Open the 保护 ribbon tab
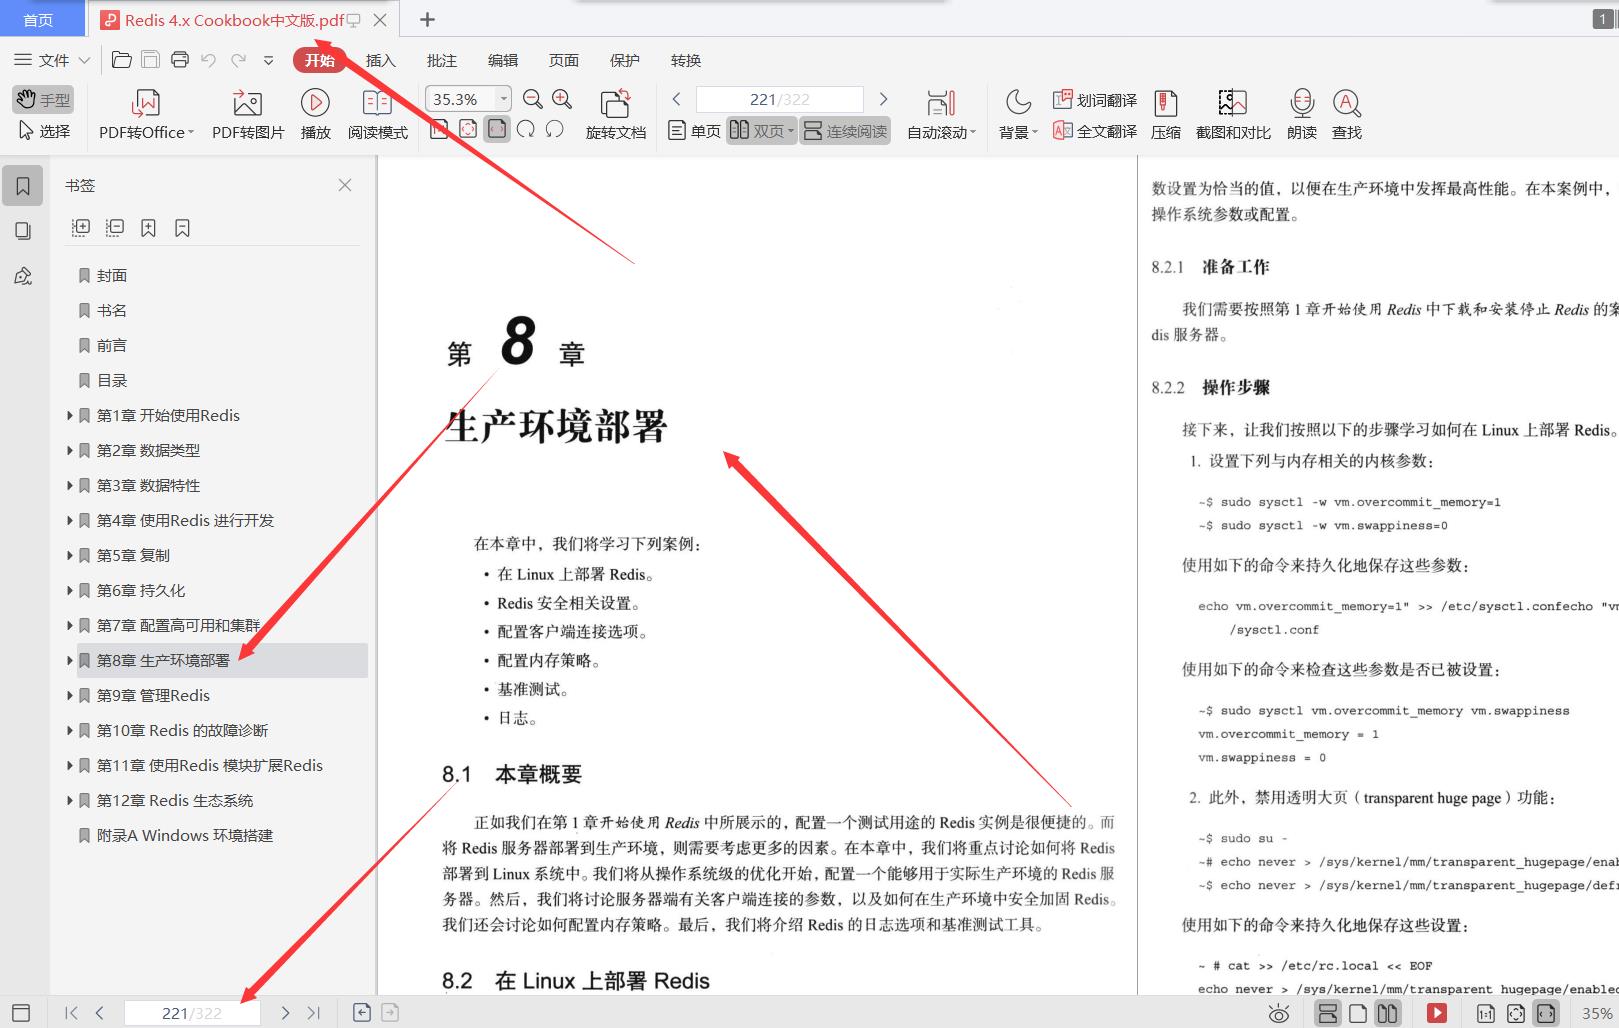Viewport: 1619px width, 1028px height. pyautogui.click(x=624, y=60)
